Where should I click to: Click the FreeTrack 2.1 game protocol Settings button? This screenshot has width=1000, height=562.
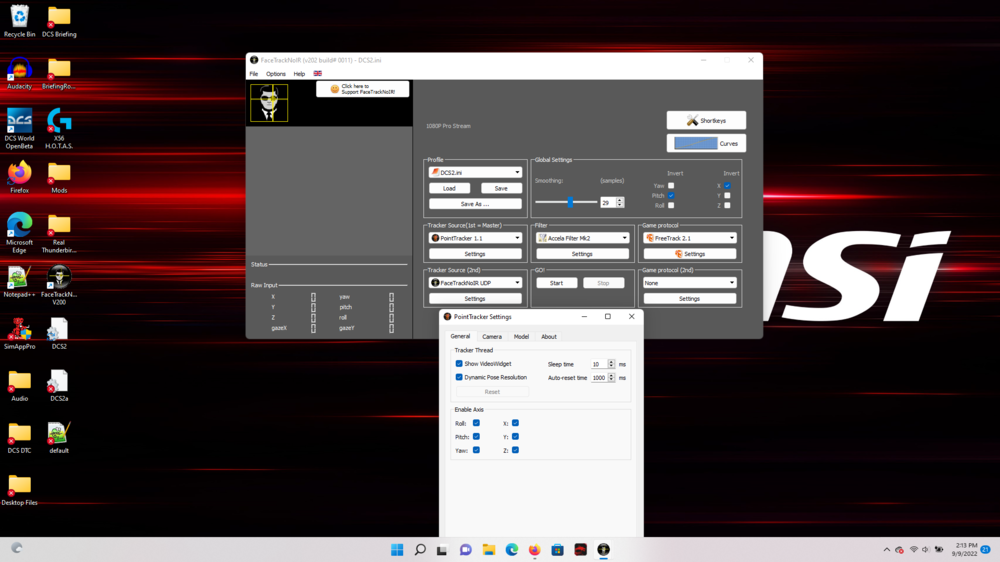(x=689, y=254)
